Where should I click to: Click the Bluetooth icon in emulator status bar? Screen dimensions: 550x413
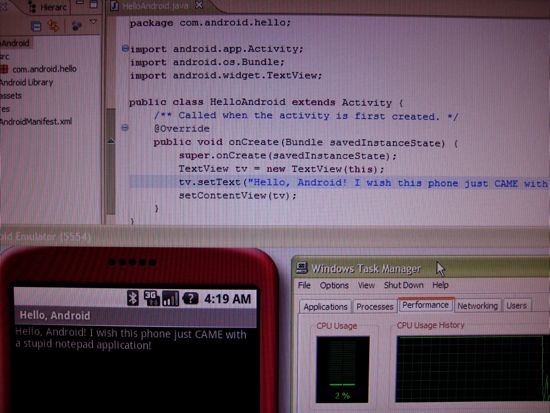(133, 298)
